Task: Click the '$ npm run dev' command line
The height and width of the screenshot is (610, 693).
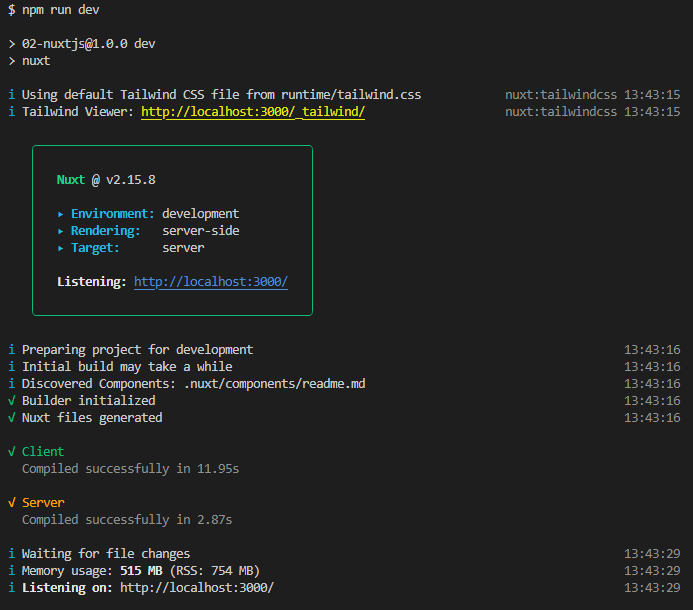Action: tap(53, 10)
